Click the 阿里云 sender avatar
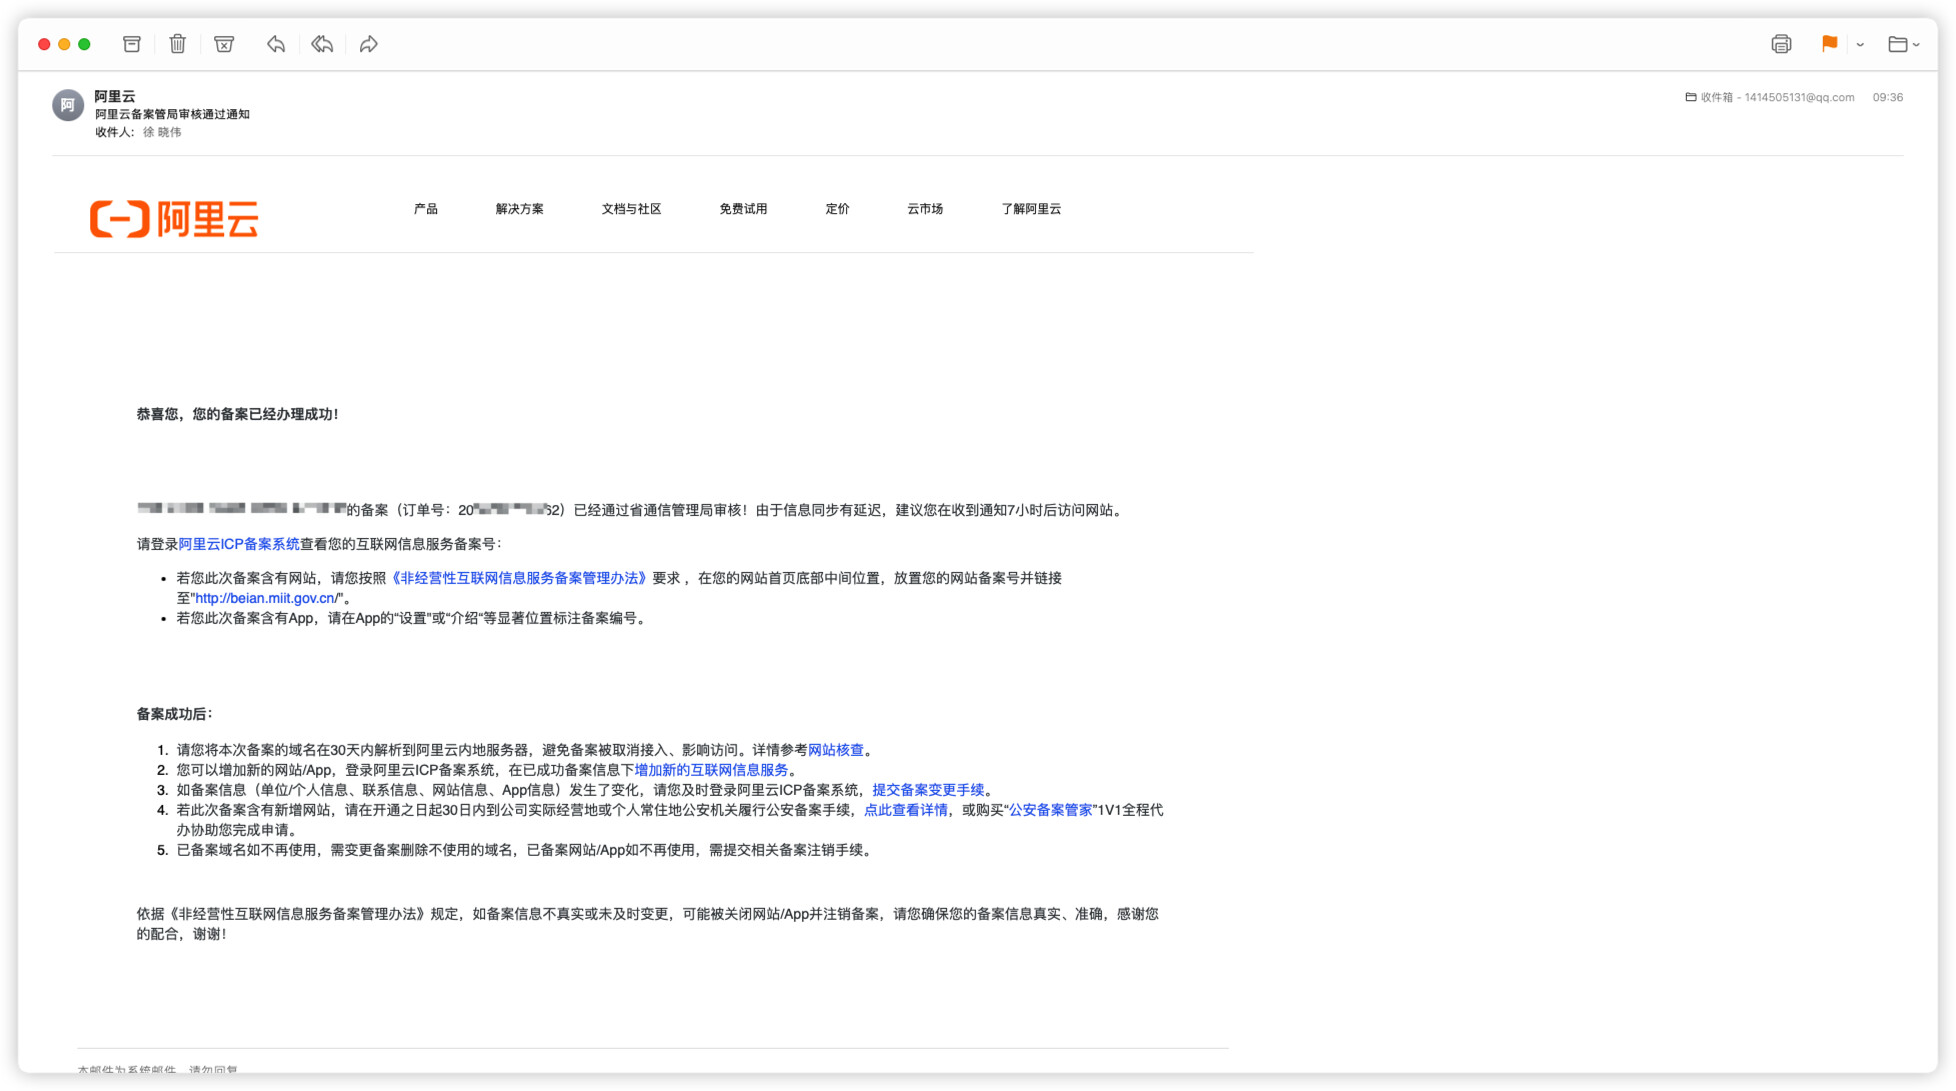The image size is (1956, 1091). pyautogui.click(x=68, y=105)
